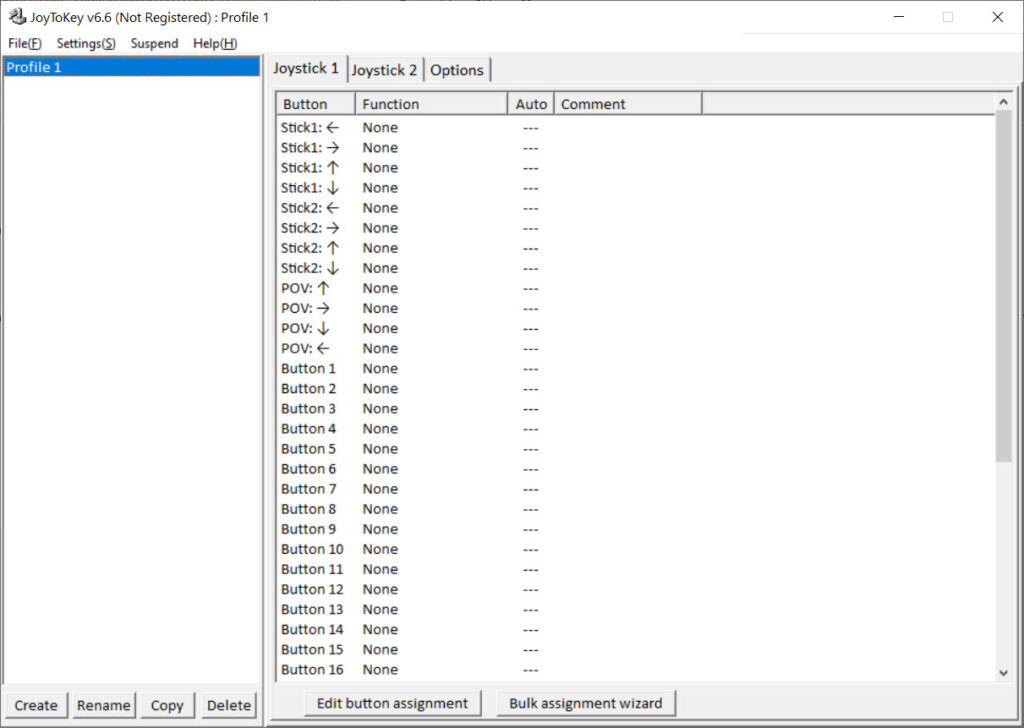Select the Button 12 row

(x=635, y=590)
